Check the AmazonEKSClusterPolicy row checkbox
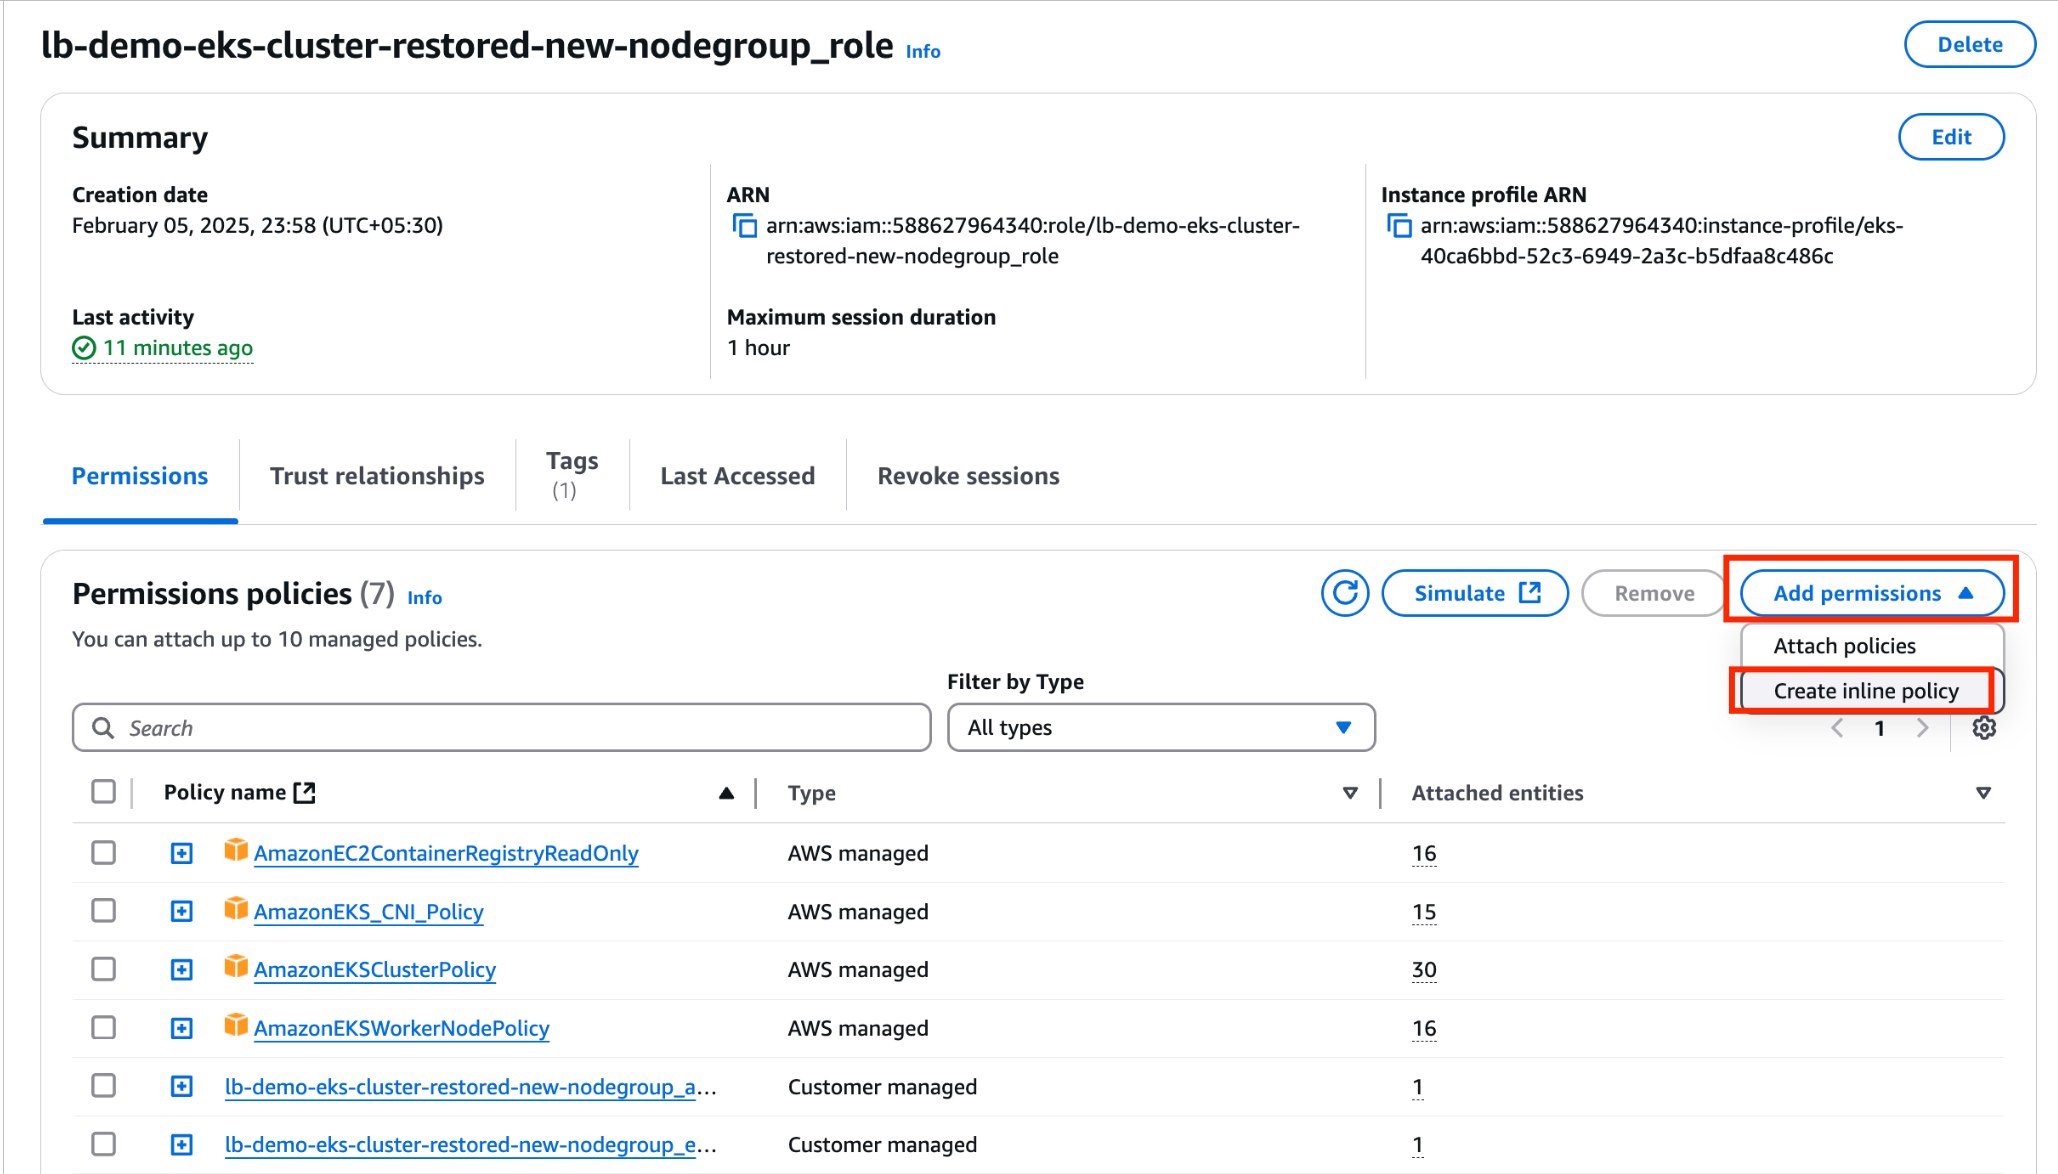The width and height of the screenshot is (2058, 1174). pos(104,969)
